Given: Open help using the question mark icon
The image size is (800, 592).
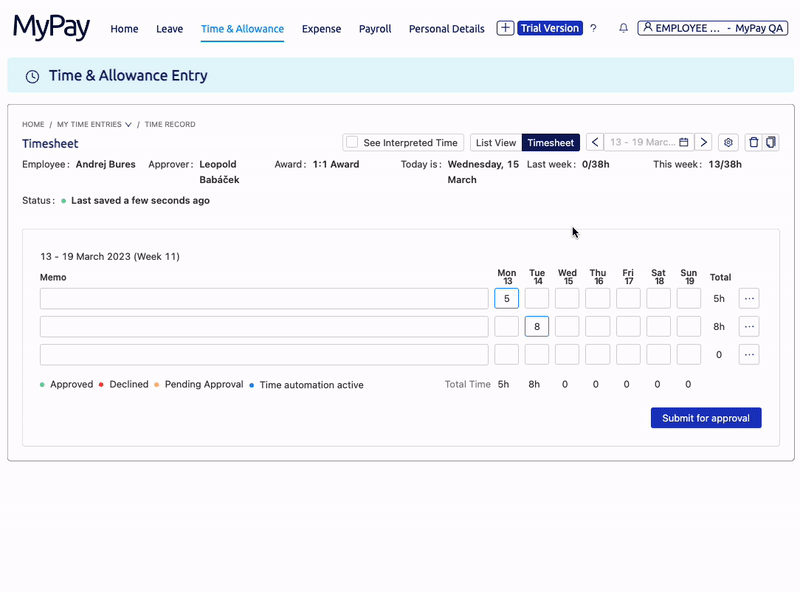Looking at the screenshot, I should pos(594,28).
